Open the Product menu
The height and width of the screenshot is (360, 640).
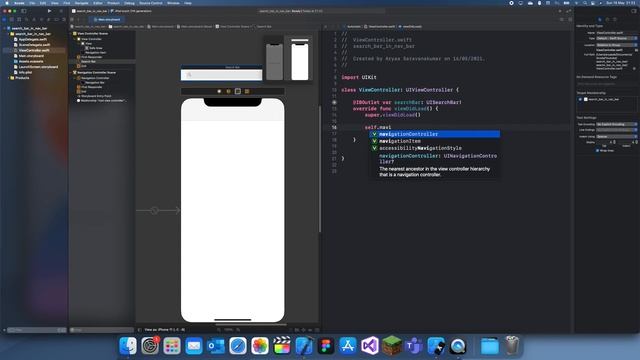113,3
